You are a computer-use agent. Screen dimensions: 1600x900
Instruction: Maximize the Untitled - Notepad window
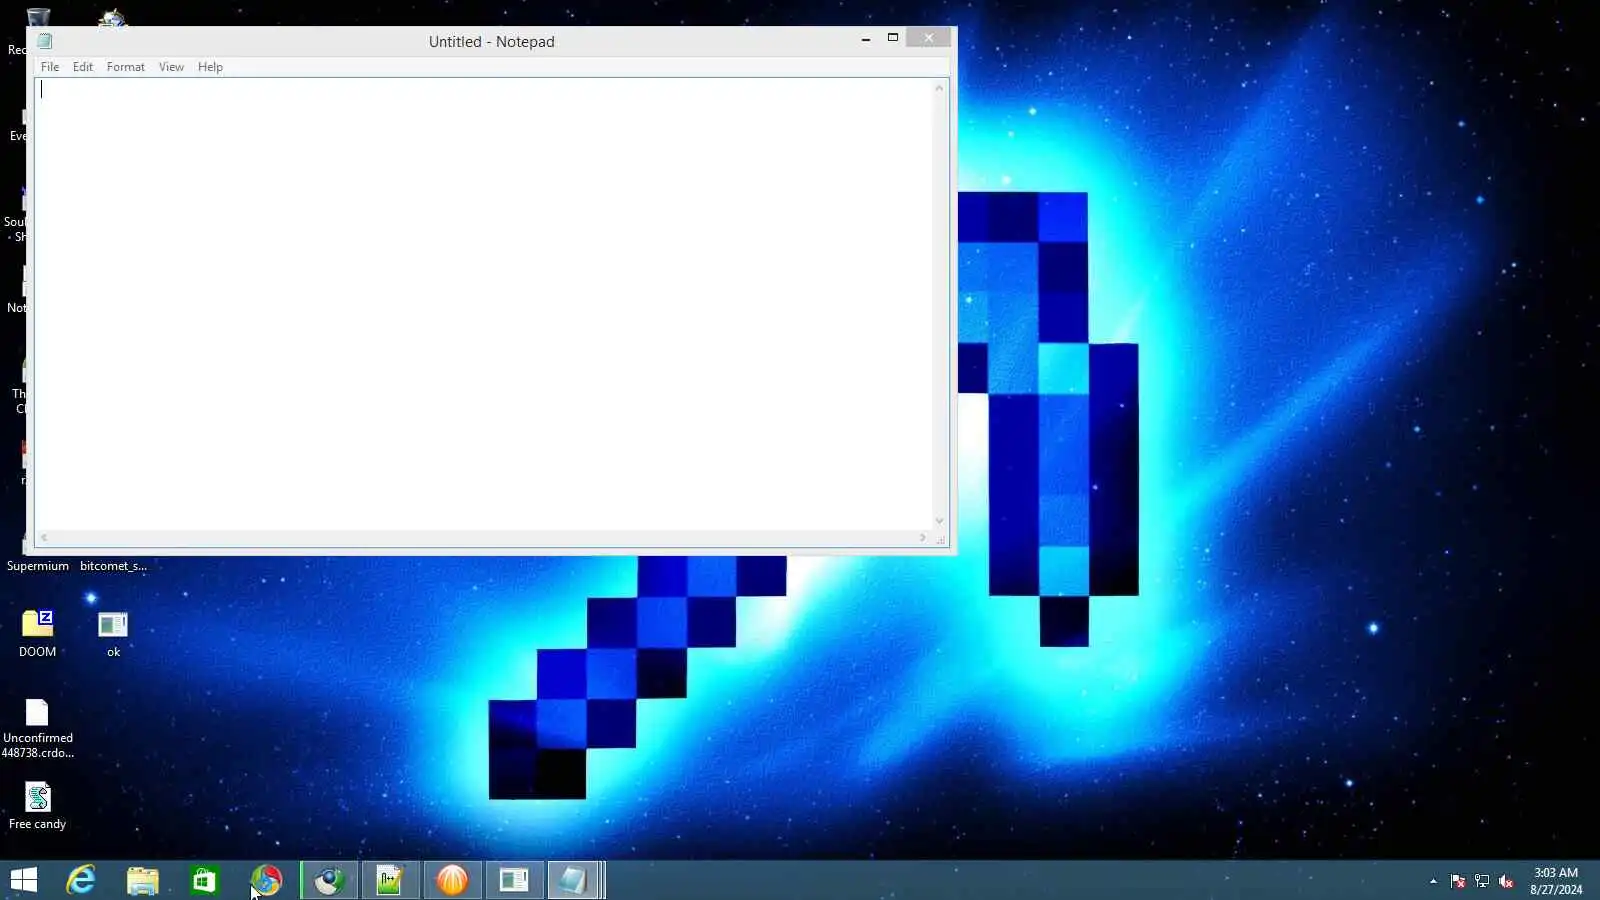tap(893, 38)
